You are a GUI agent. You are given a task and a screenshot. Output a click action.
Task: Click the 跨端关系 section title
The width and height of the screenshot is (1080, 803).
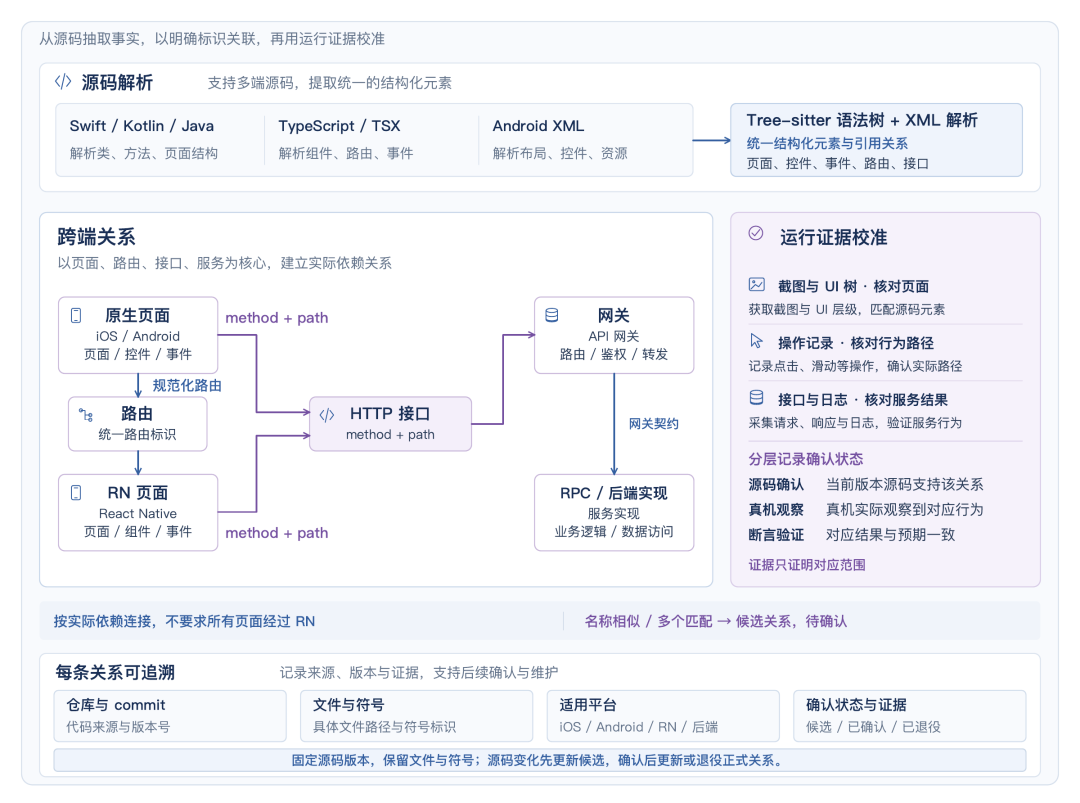96,237
